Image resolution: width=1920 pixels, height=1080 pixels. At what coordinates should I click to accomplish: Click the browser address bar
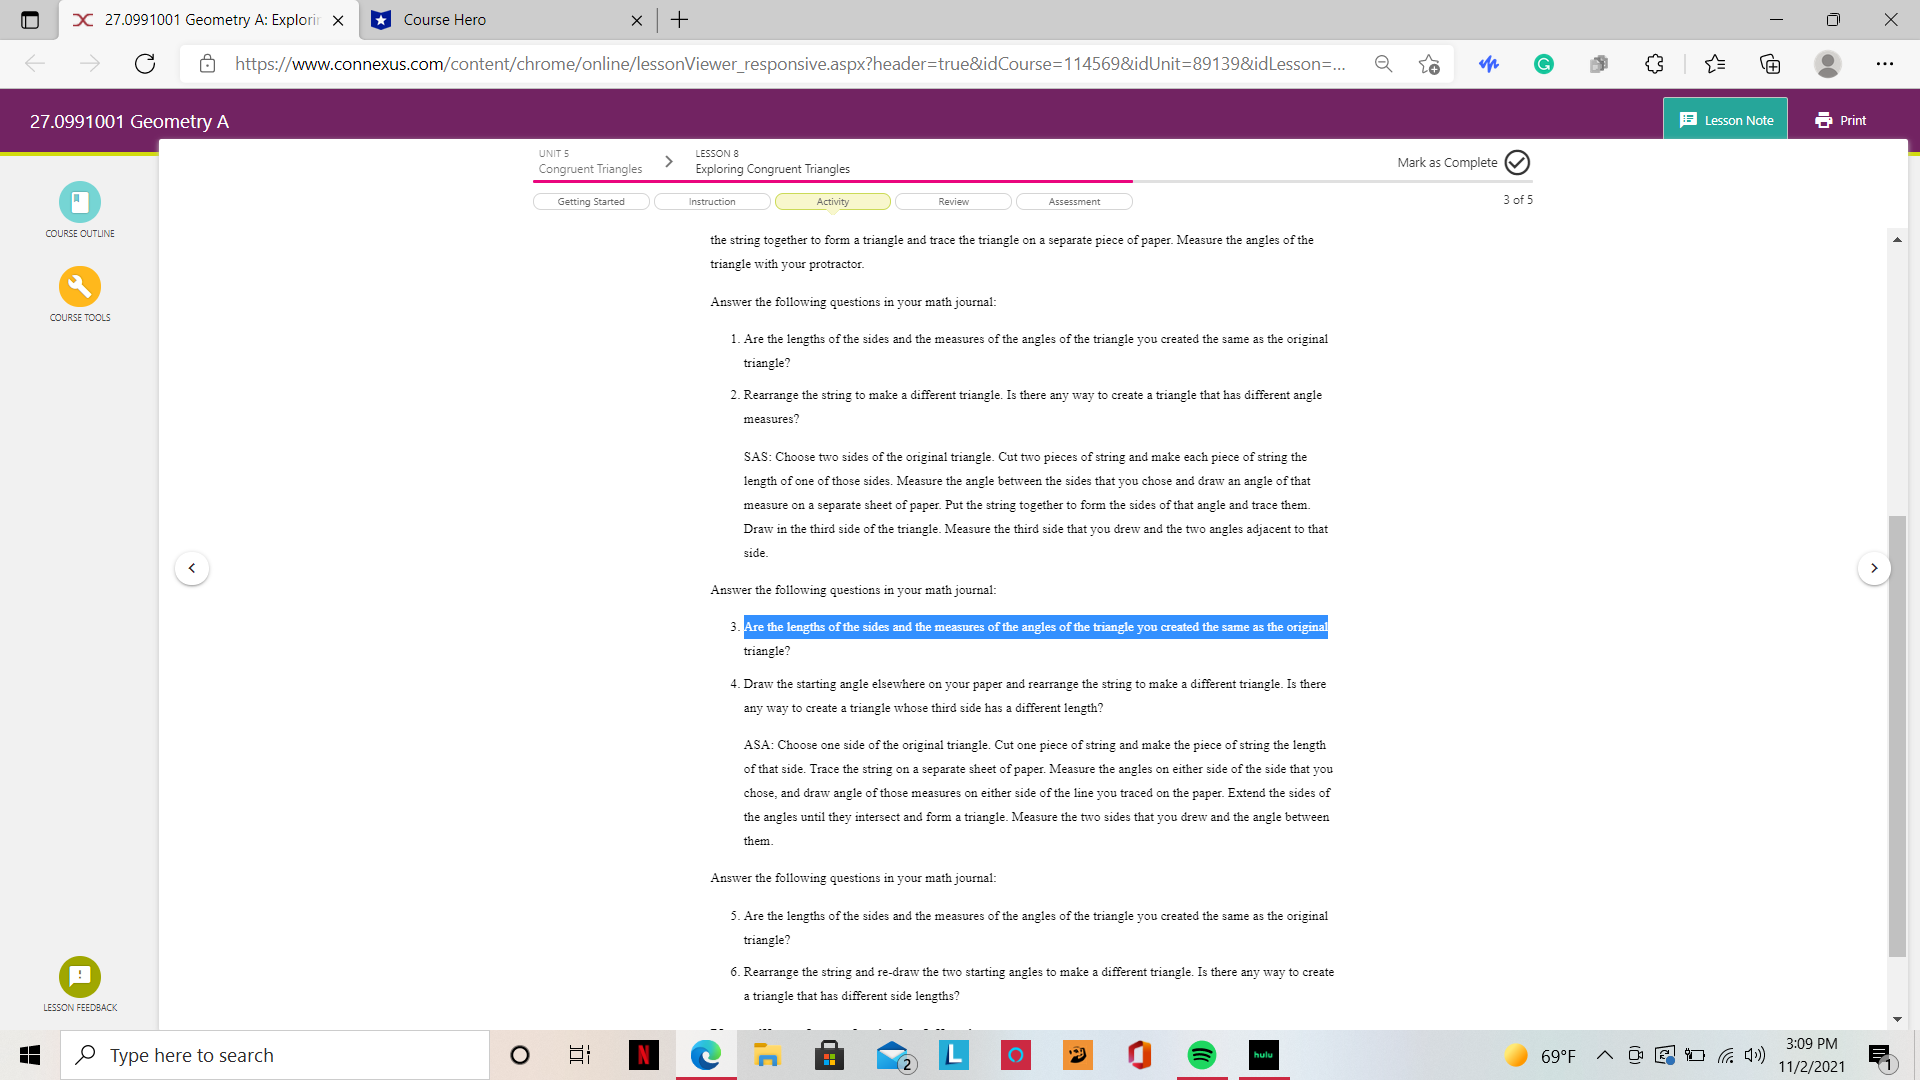(x=790, y=64)
